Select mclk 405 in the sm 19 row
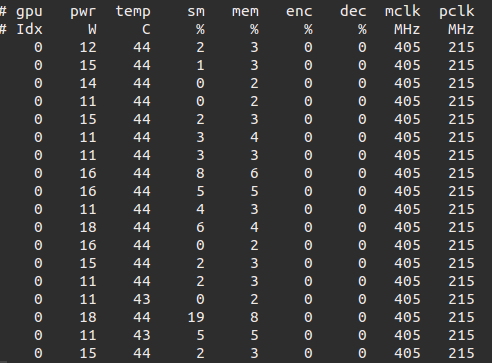Screen dimensions: 492x363 coord(407,317)
